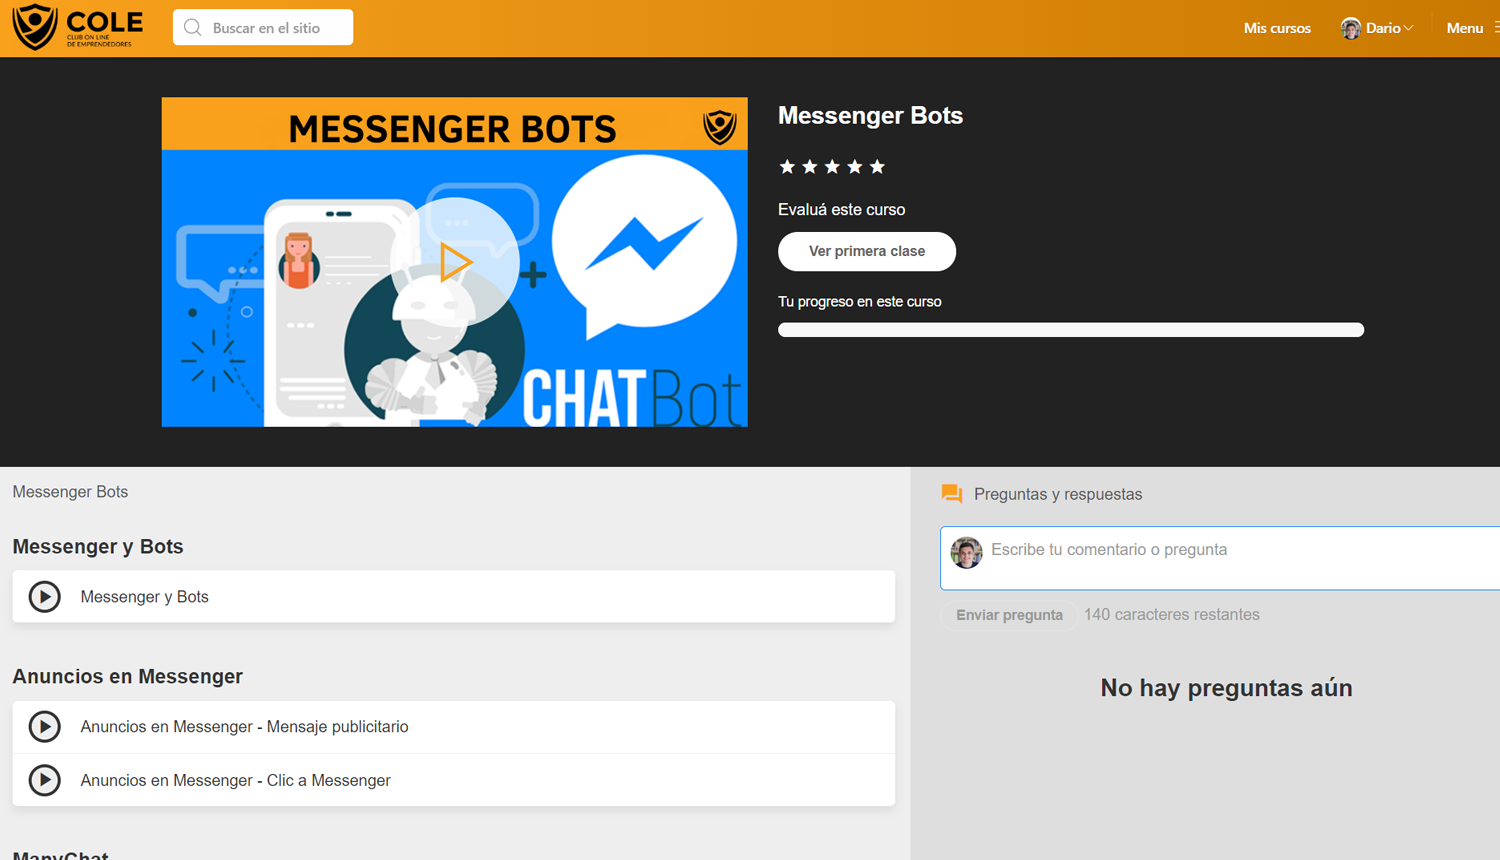Click the 140 caracteres restantes text
Screen dimensions: 1500x860
click(x=1172, y=615)
